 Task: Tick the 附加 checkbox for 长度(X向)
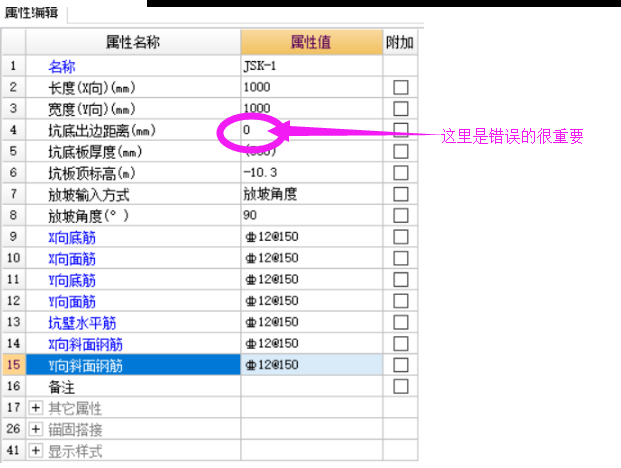(x=401, y=88)
